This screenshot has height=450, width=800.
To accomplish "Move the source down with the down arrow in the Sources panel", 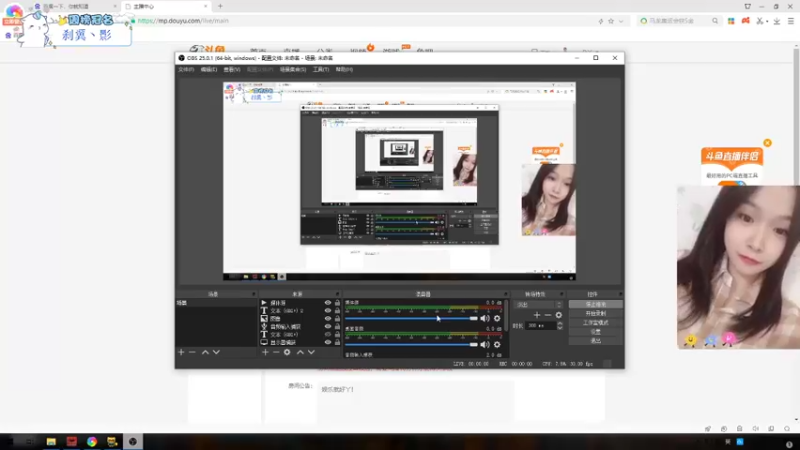I will point(311,352).
